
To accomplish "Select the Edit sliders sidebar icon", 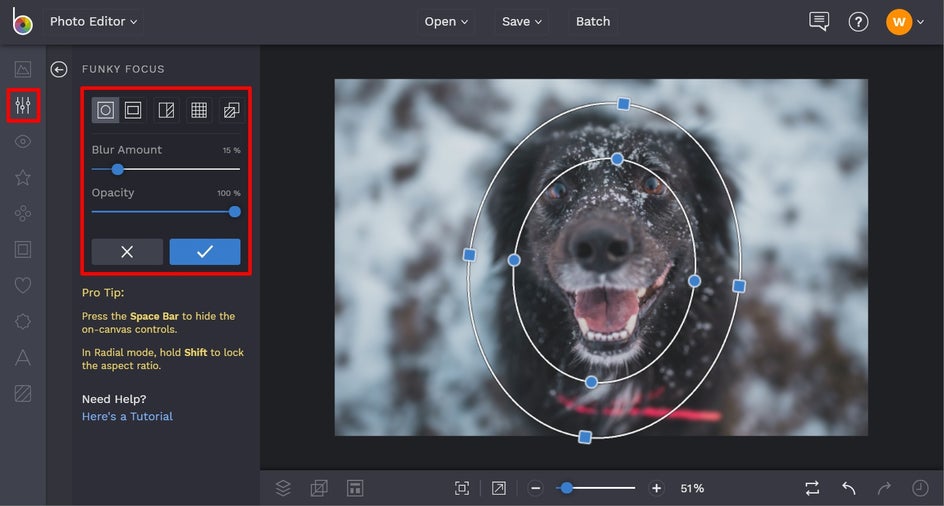I will [23, 105].
